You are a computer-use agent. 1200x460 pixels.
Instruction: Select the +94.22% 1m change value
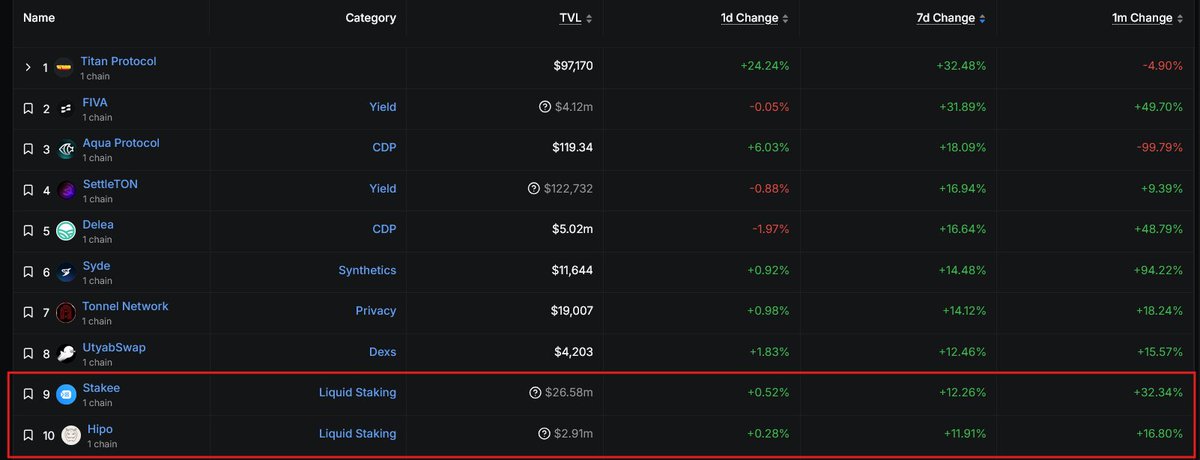[1159, 270]
